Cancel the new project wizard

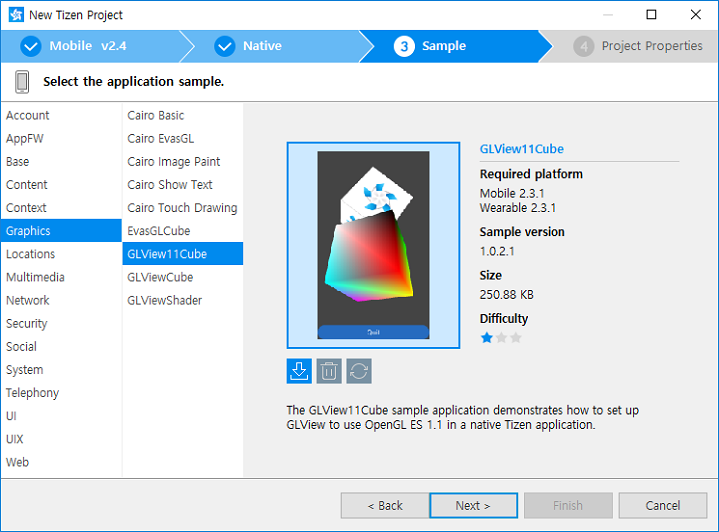662,505
